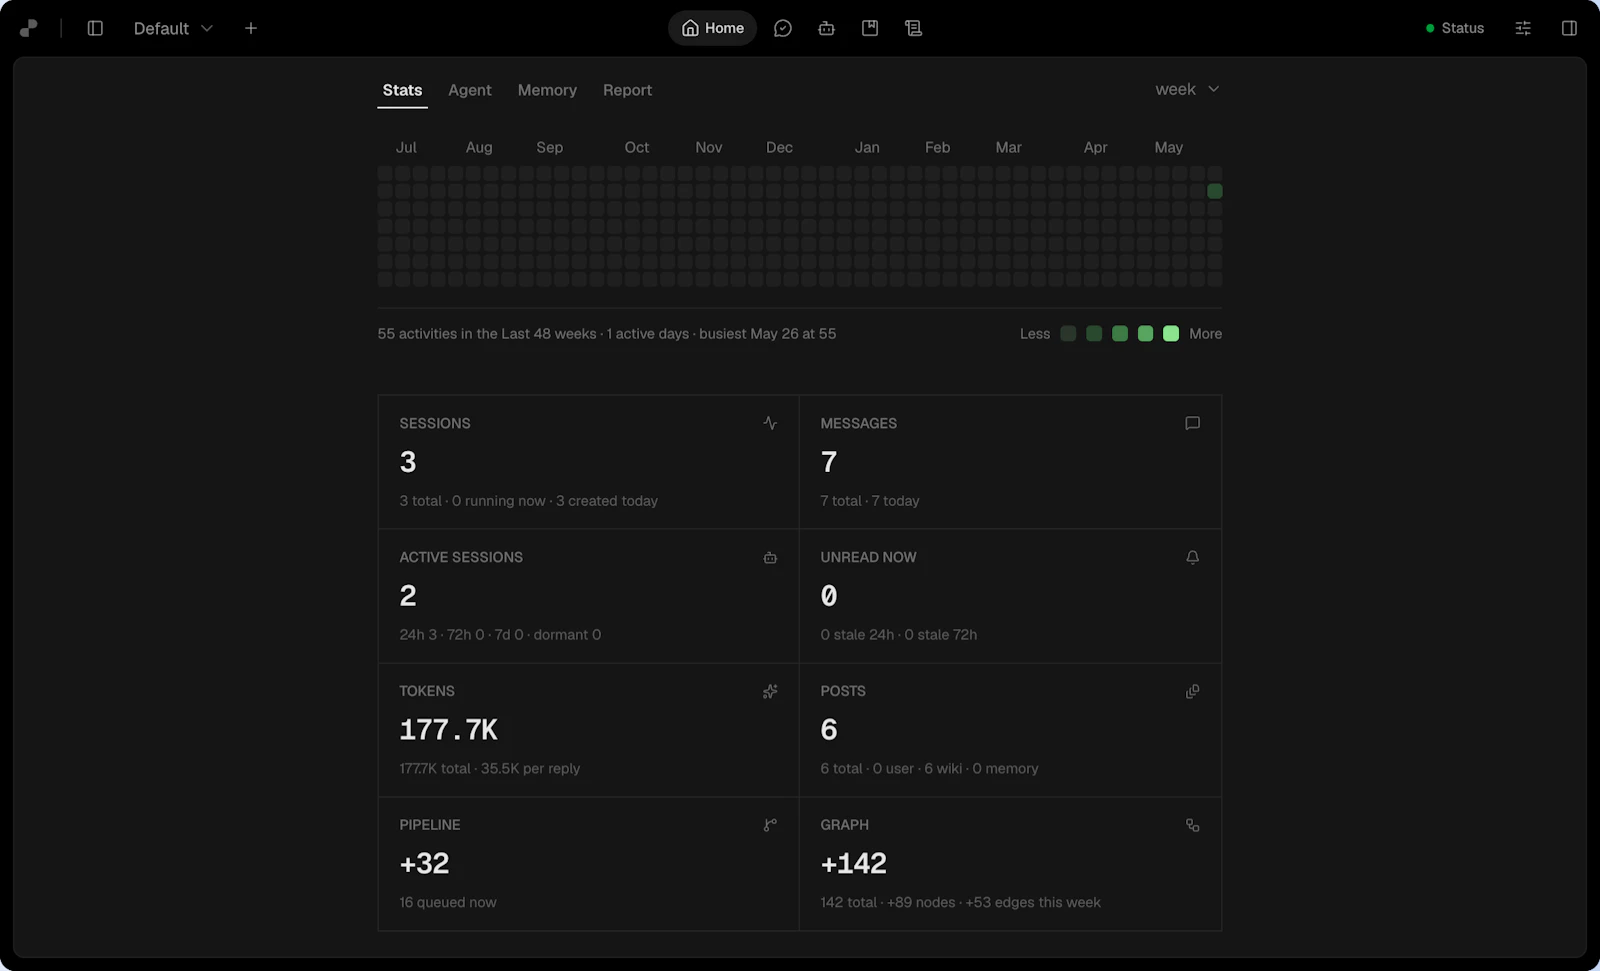Image resolution: width=1600 pixels, height=971 pixels.
Task: Click the Tokens sparkle icon
Action: [x=770, y=691]
